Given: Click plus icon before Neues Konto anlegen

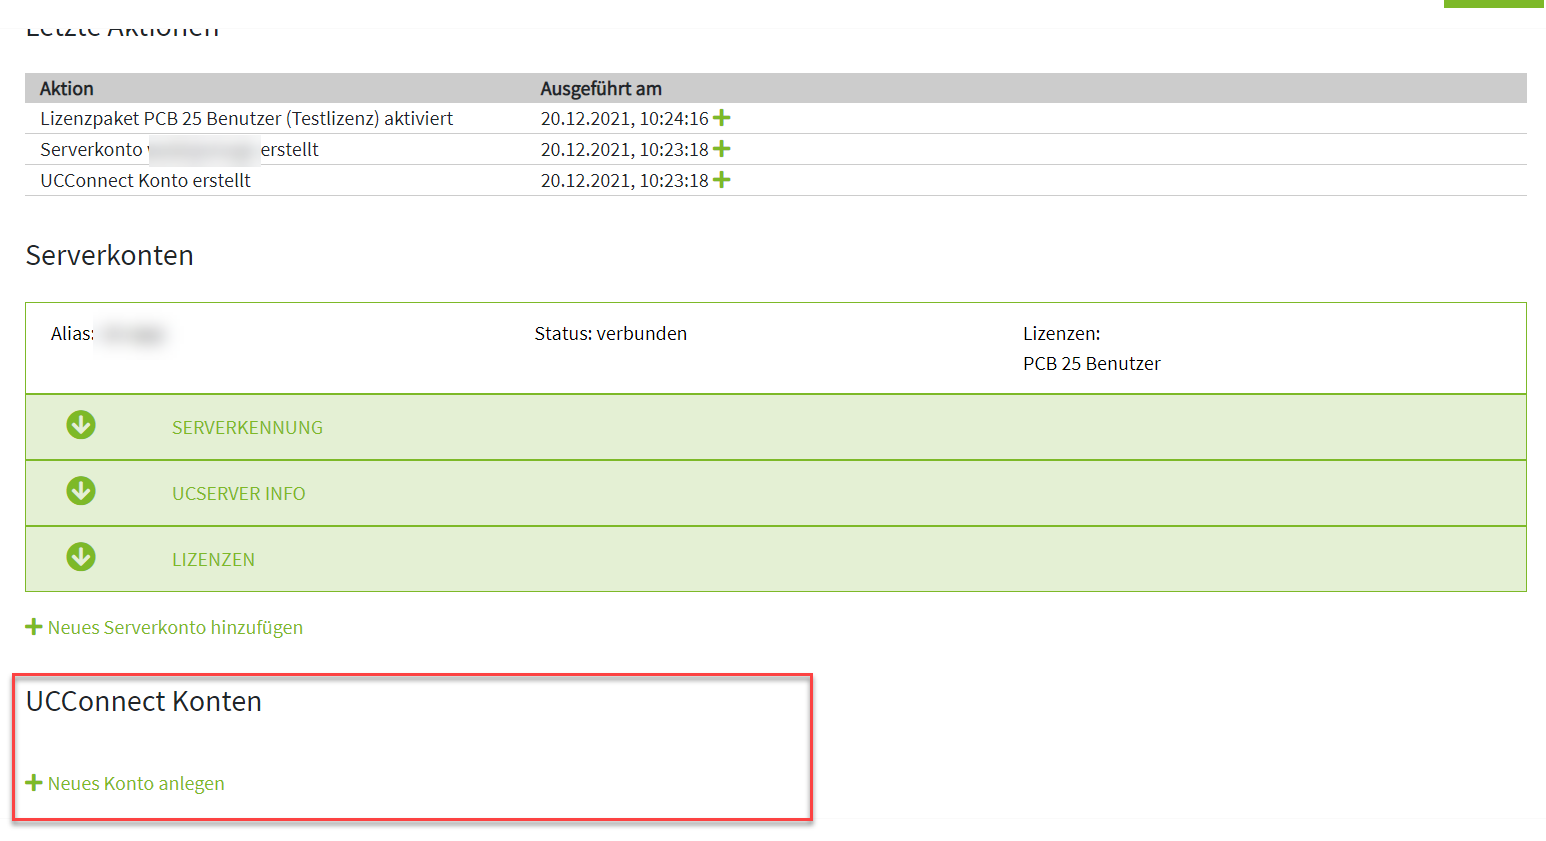Looking at the screenshot, I should pyautogui.click(x=34, y=783).
